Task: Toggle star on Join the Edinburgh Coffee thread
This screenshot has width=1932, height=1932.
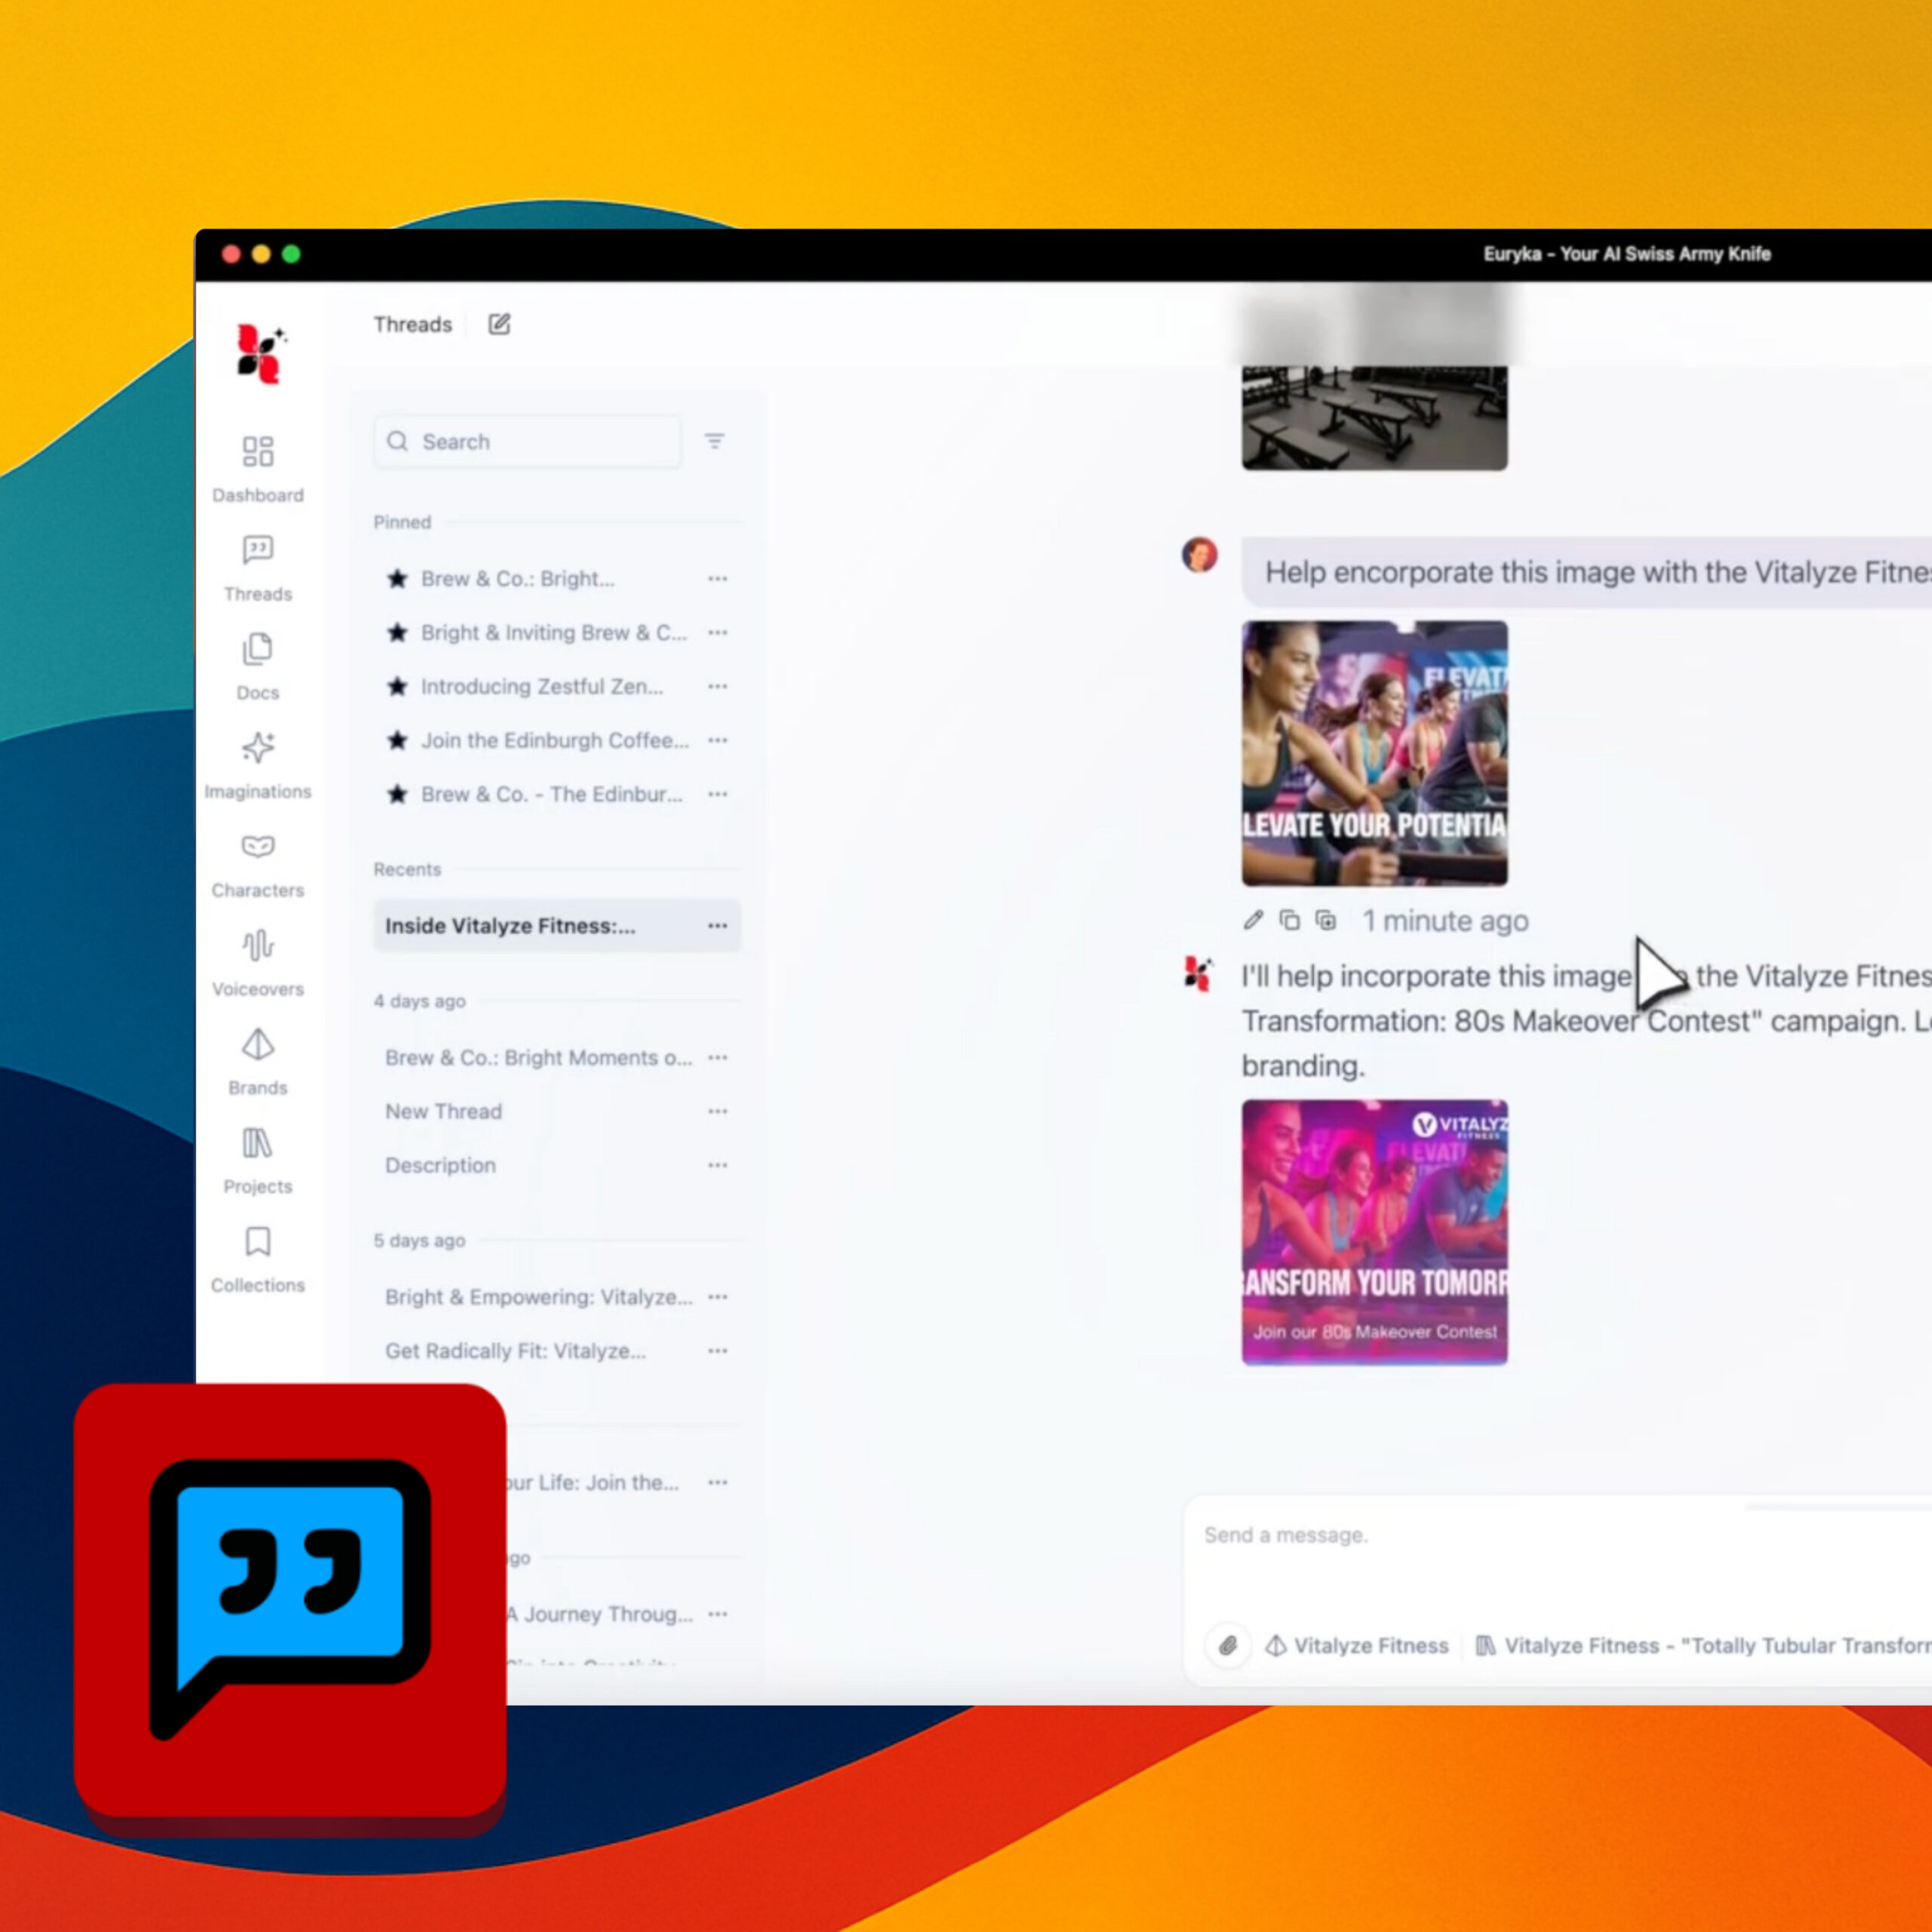Action: point(398,741)
